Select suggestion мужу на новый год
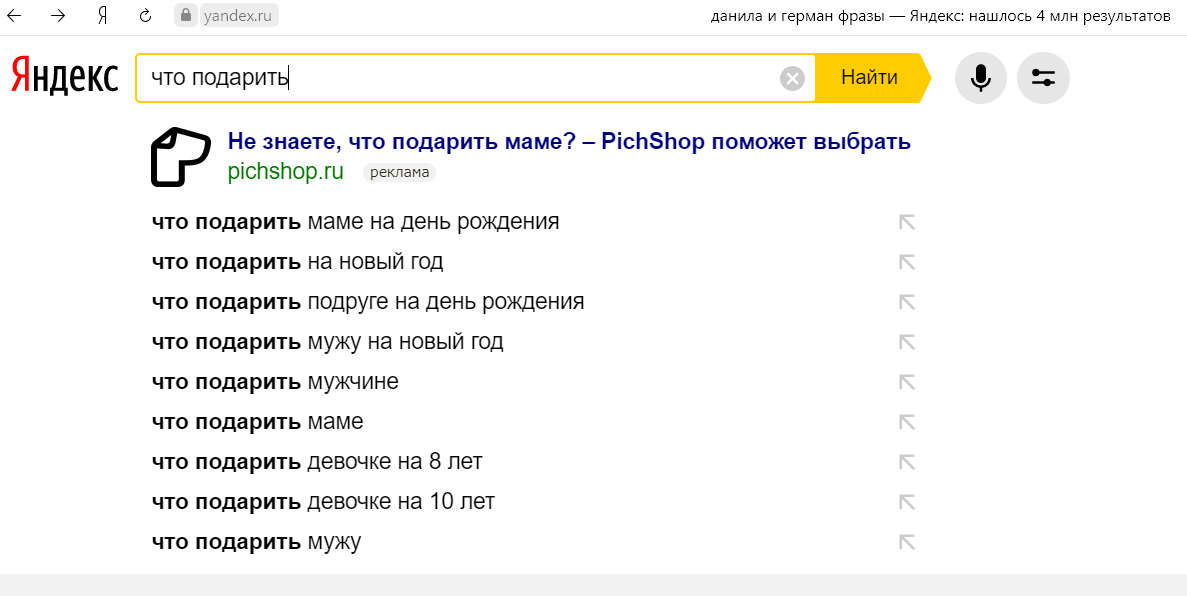 click(327, 342)
